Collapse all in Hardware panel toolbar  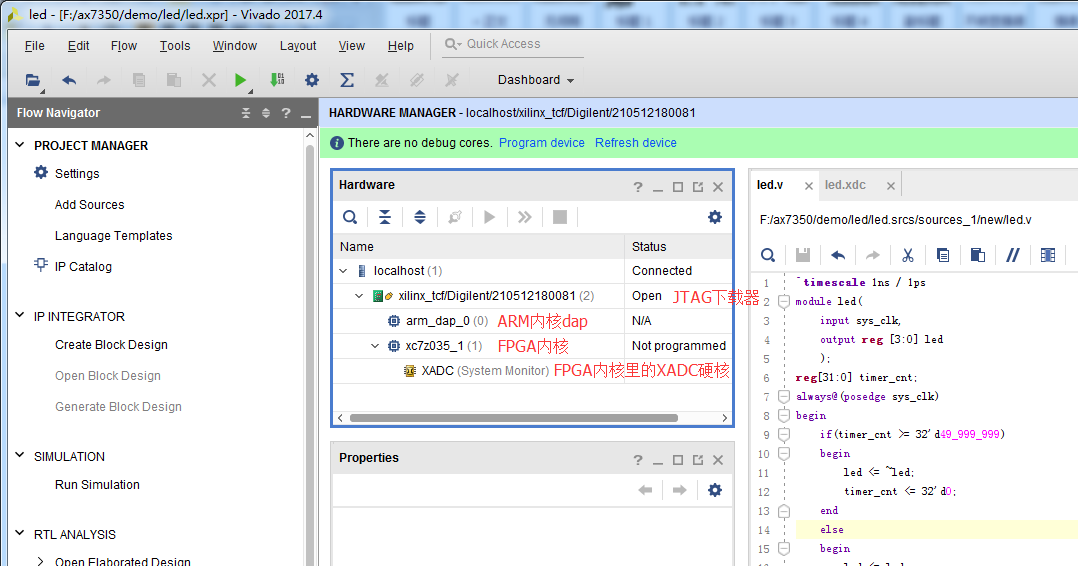[385, 217]
